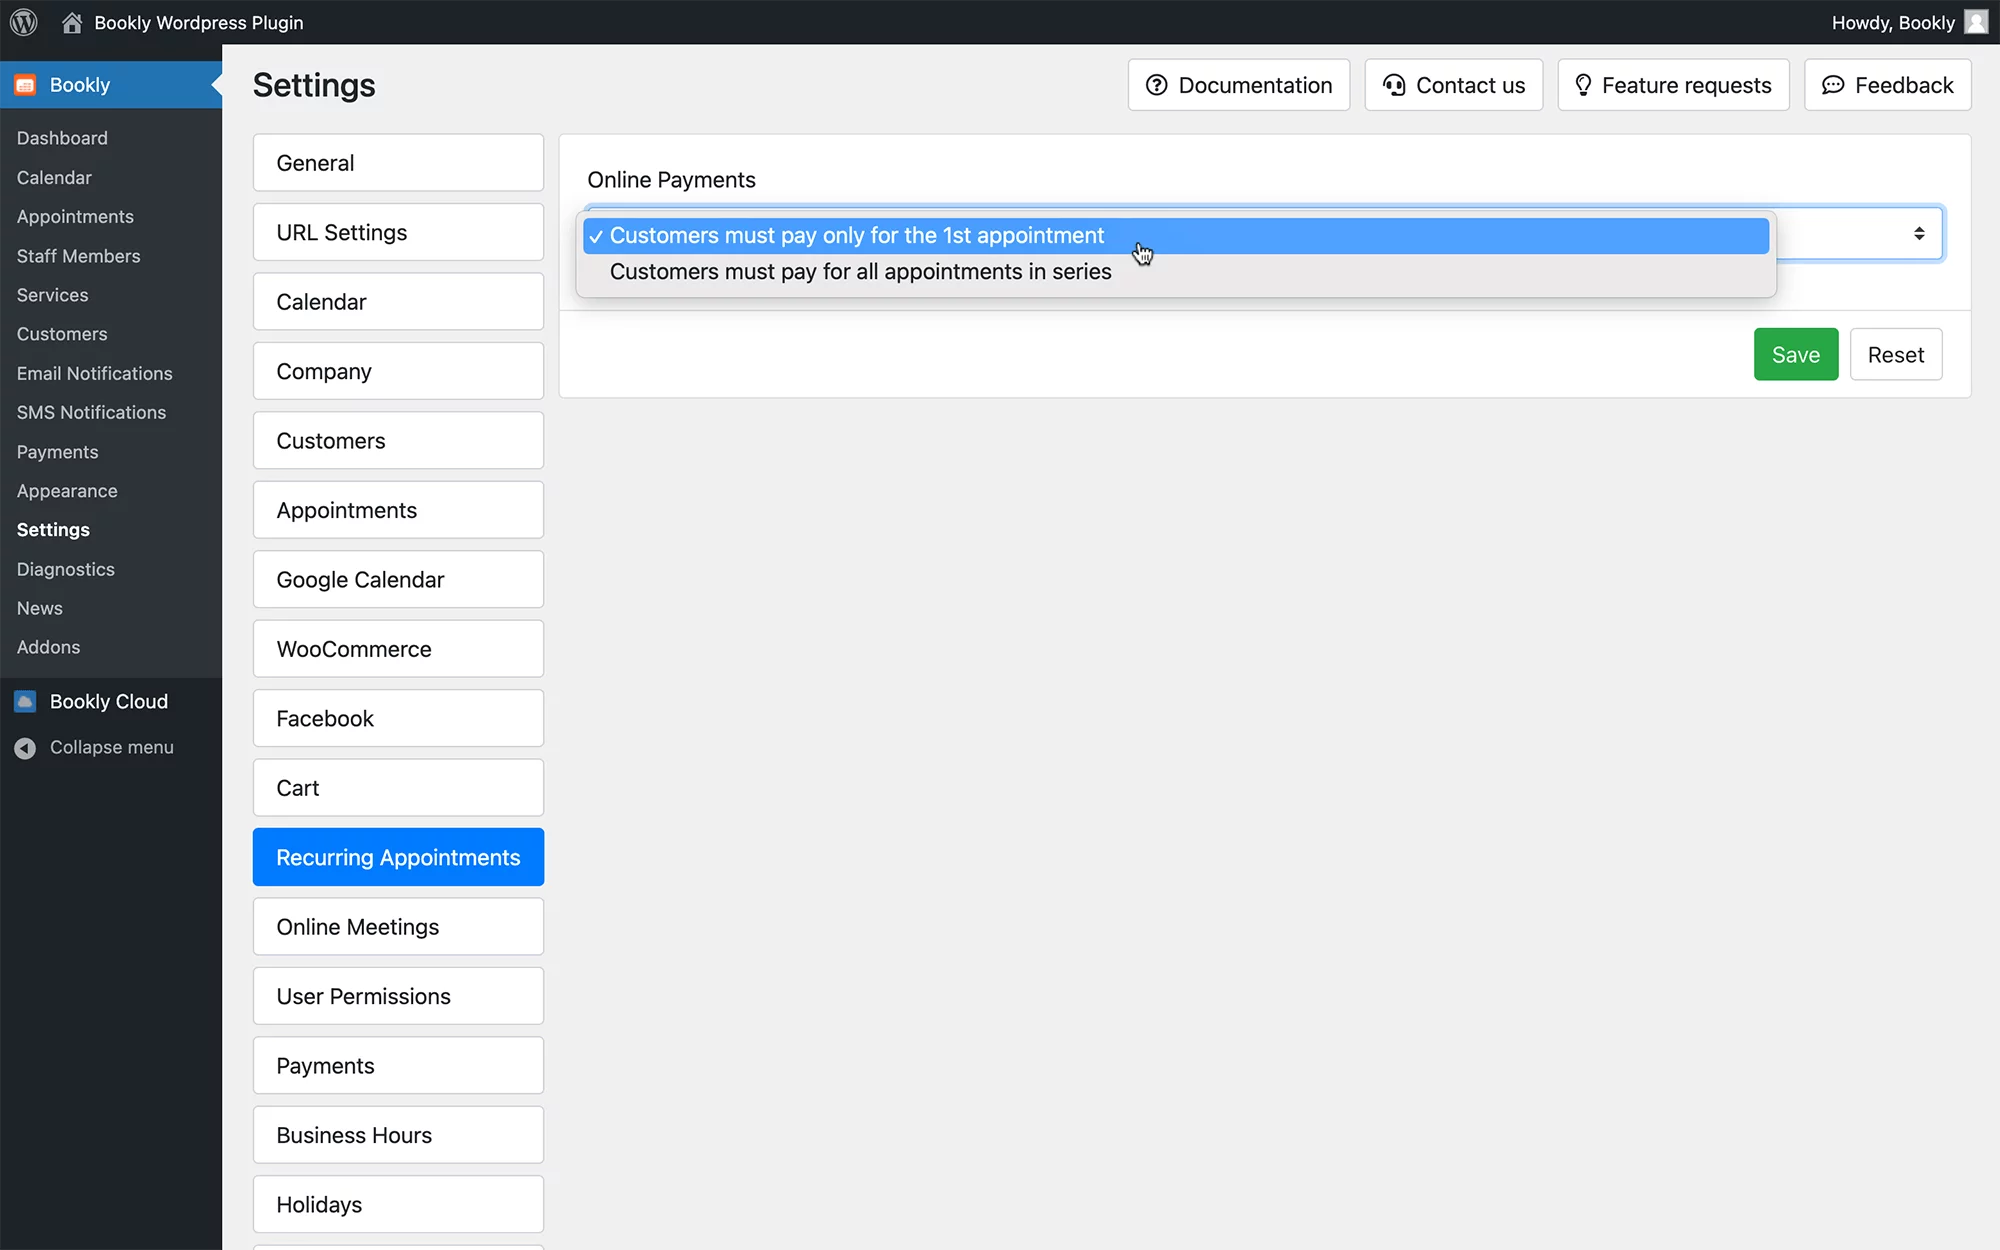
Task: Open Addons in sidebar
Action: [48, 647]
